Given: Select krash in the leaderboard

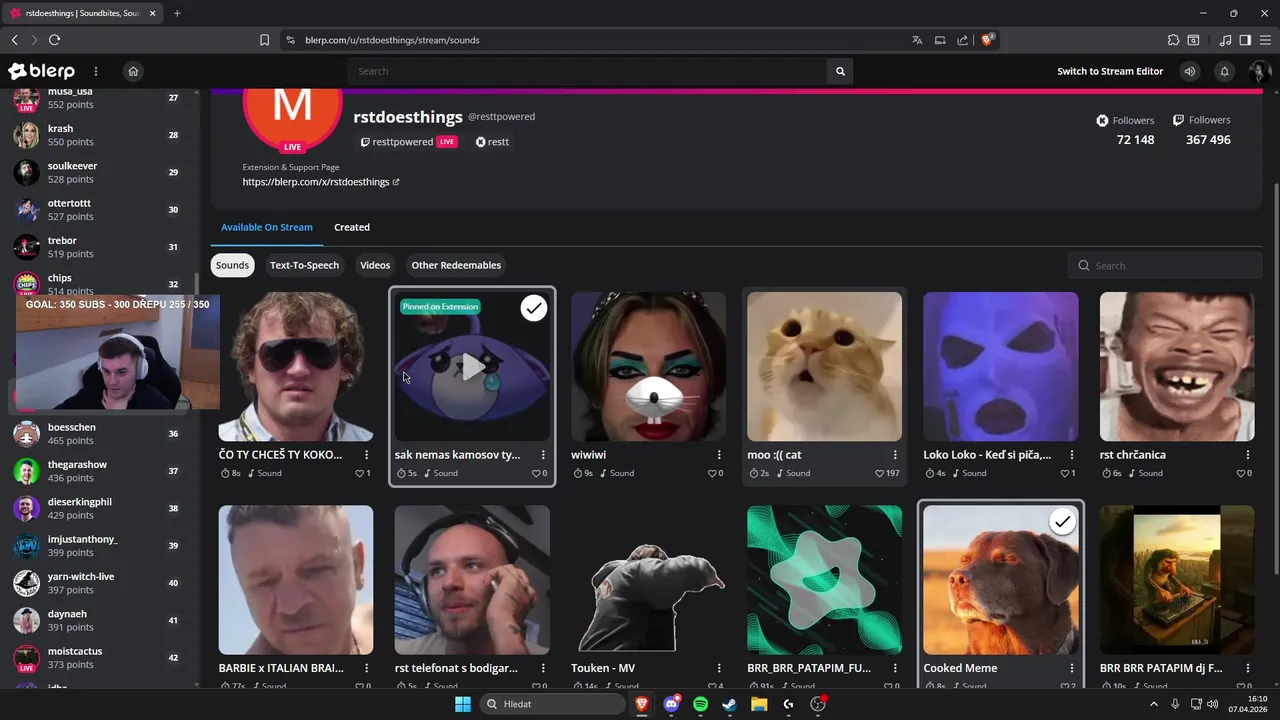Looking at the screenshot, I should tap(97, 135).
